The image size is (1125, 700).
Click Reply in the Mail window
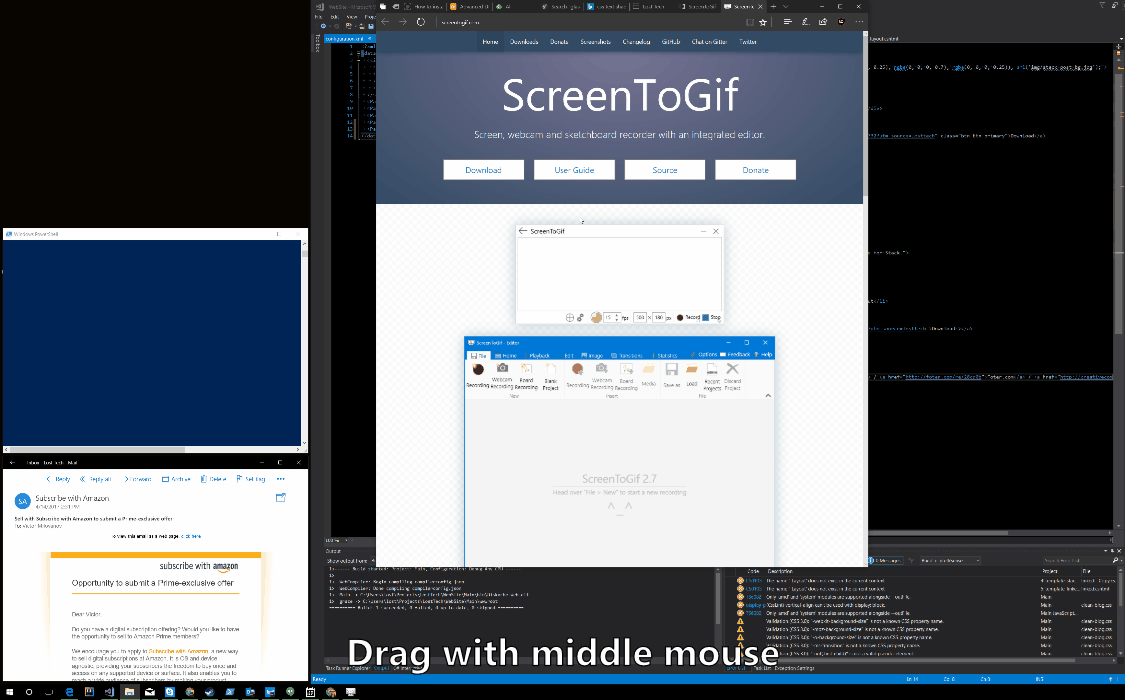(58, 479)
